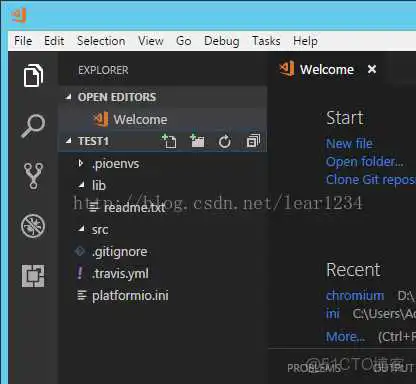Click the More... recent link
416x384 pixels.
pyautogui.click(x=345, y=337)
